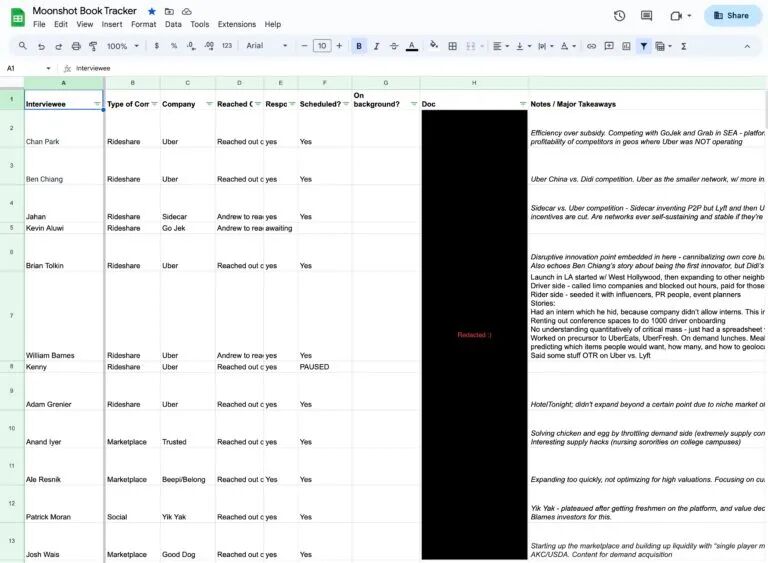
Task: Open the fill color picker
Action: pyautogui.click(x=434, y=46)
